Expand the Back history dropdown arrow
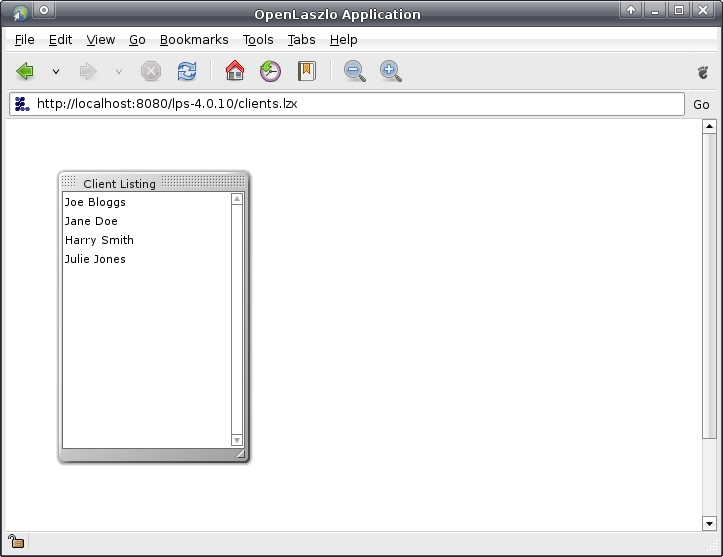 point(56,72)
